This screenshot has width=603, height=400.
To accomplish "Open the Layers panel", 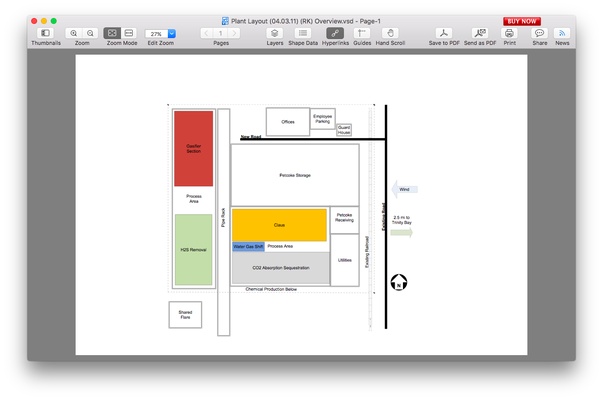I will point(274,34).
